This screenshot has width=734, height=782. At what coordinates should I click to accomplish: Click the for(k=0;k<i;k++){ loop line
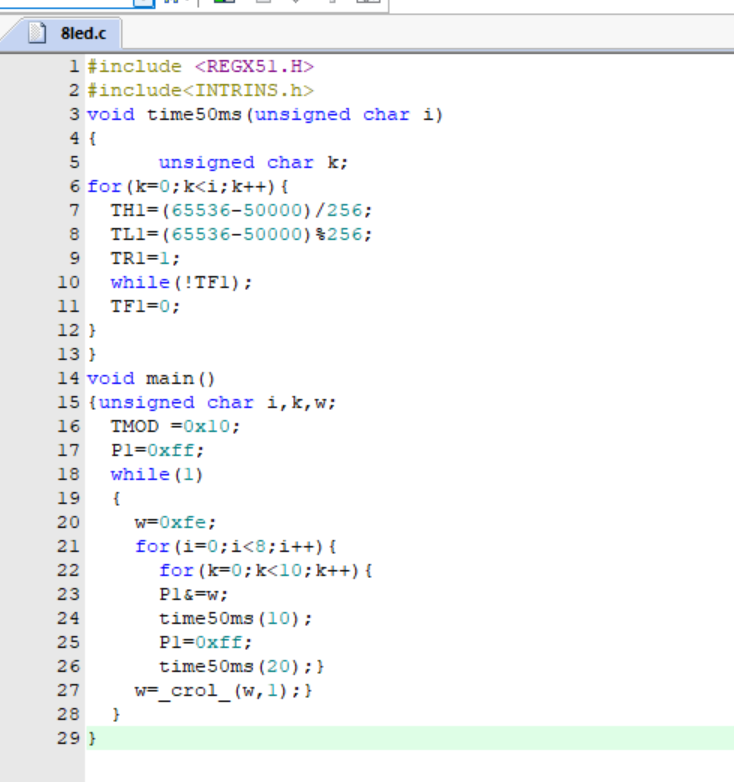187,186
